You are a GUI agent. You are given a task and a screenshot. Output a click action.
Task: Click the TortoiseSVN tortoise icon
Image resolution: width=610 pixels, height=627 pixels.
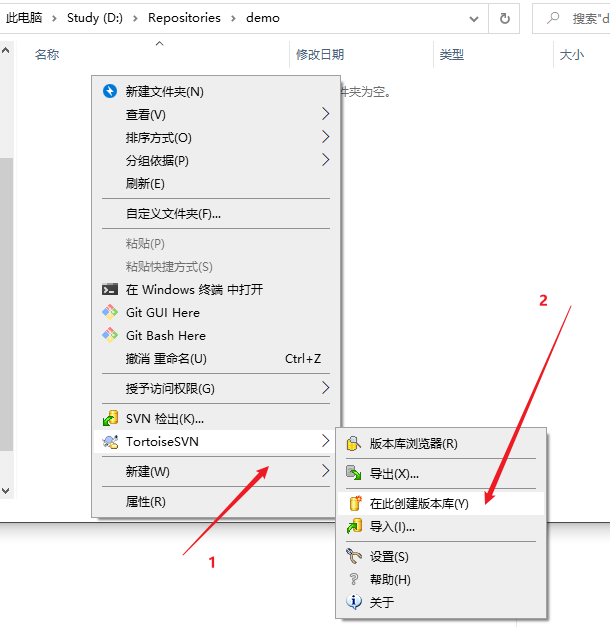tap(110, 441)
